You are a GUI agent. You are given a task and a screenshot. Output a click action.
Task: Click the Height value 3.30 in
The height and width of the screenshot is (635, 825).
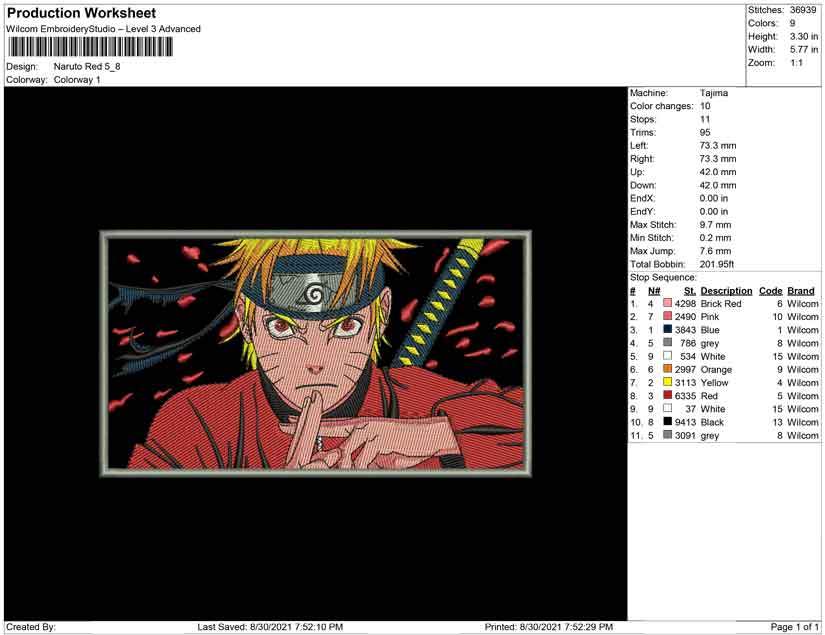tap(803, 36)
